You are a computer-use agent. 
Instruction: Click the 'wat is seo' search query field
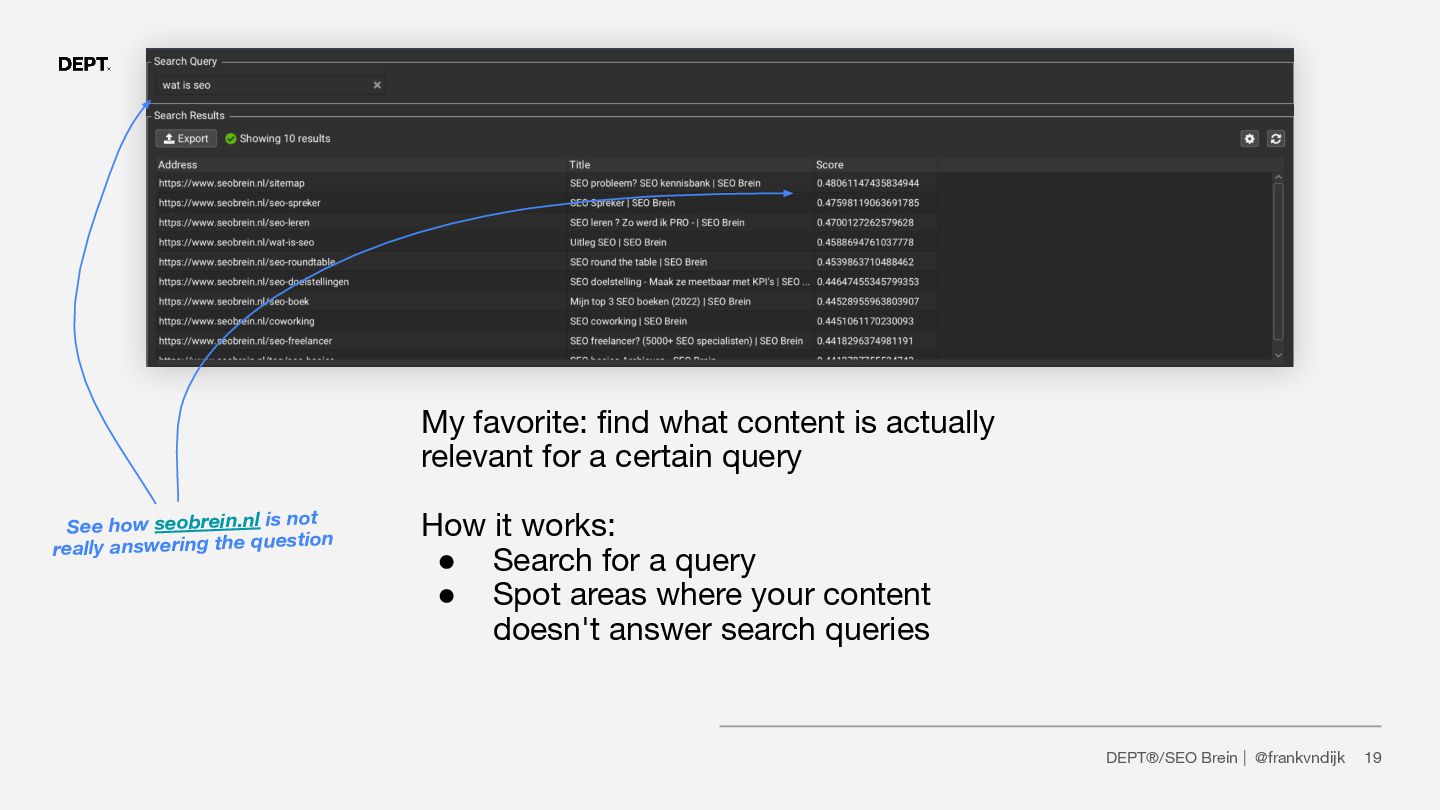click(270, 85)
